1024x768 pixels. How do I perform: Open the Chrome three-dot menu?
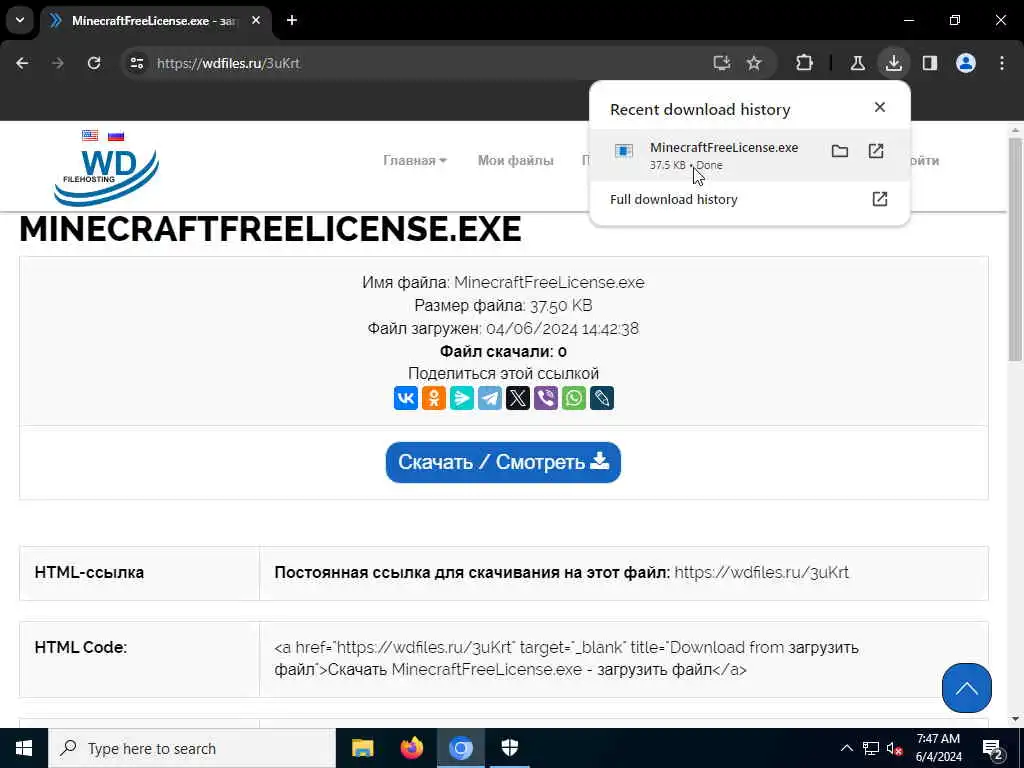[1002, 63]
